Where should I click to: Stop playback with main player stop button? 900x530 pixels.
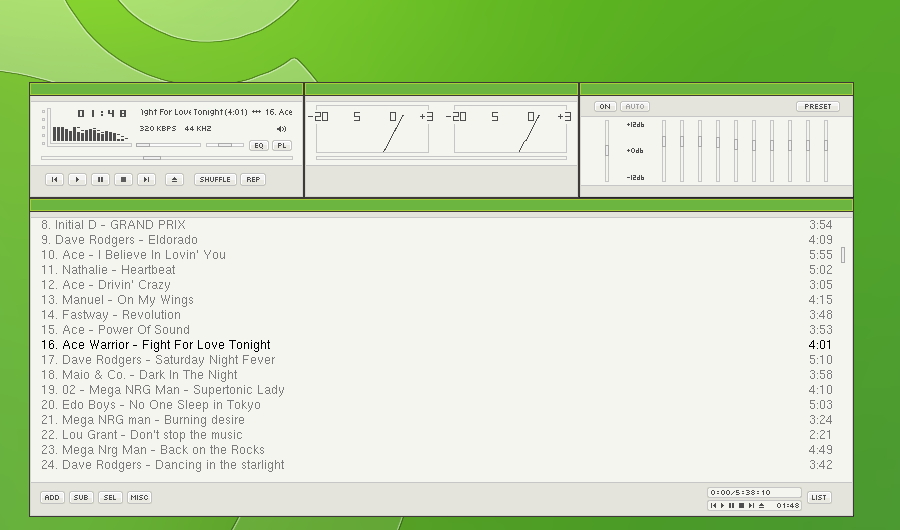[123, 180]
